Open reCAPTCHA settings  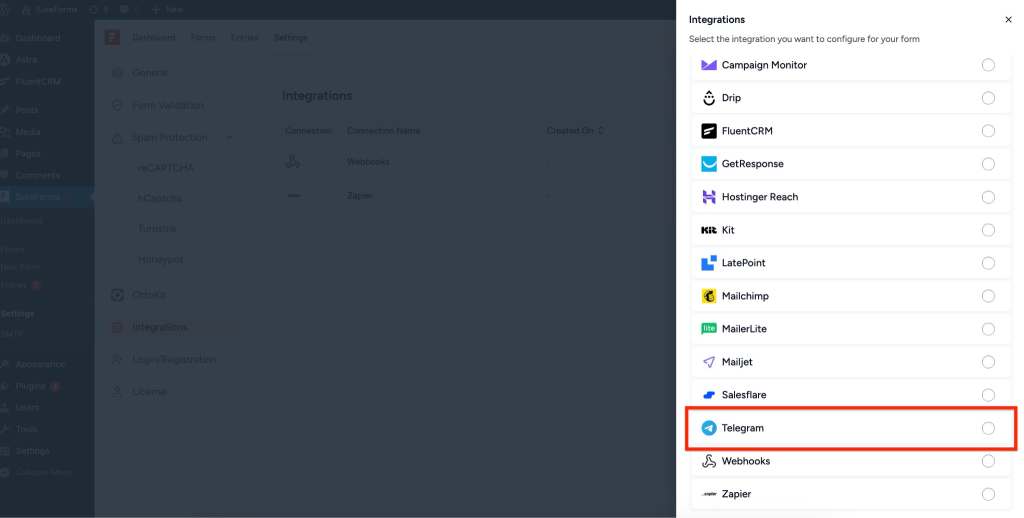pyautogui.click(x=166, y=168)
